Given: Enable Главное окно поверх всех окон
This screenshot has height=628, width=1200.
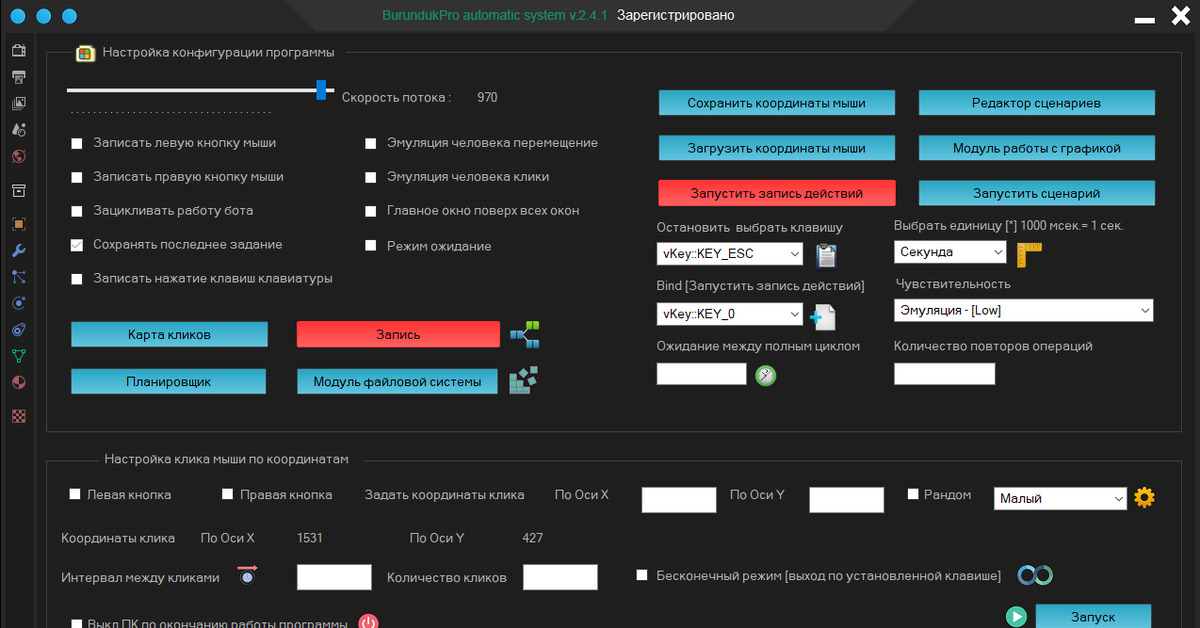Looking at the screenshot, I should point(370,212).
